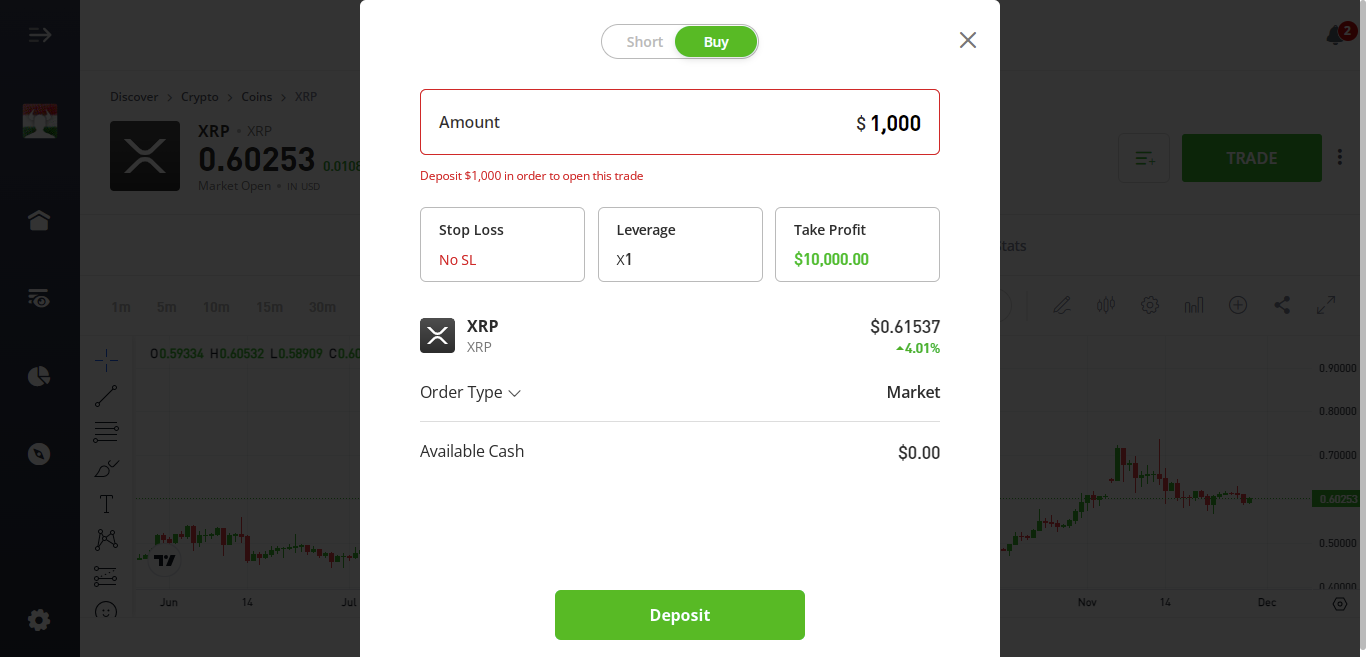Click the Deposit button
This screenshot has width=1366, height=657.
tap(680, 614)
